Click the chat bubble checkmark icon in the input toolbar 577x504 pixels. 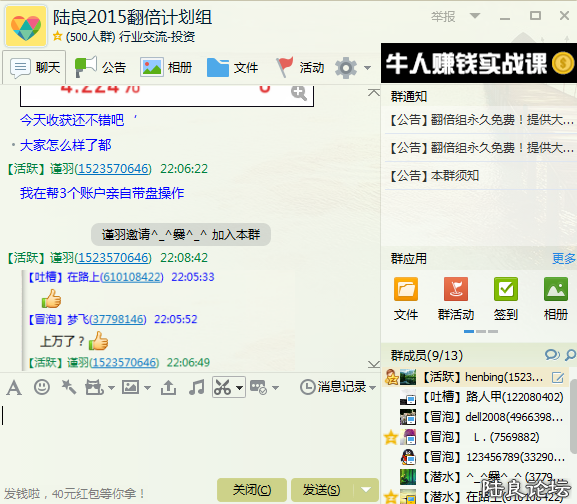tap(258, 387)
